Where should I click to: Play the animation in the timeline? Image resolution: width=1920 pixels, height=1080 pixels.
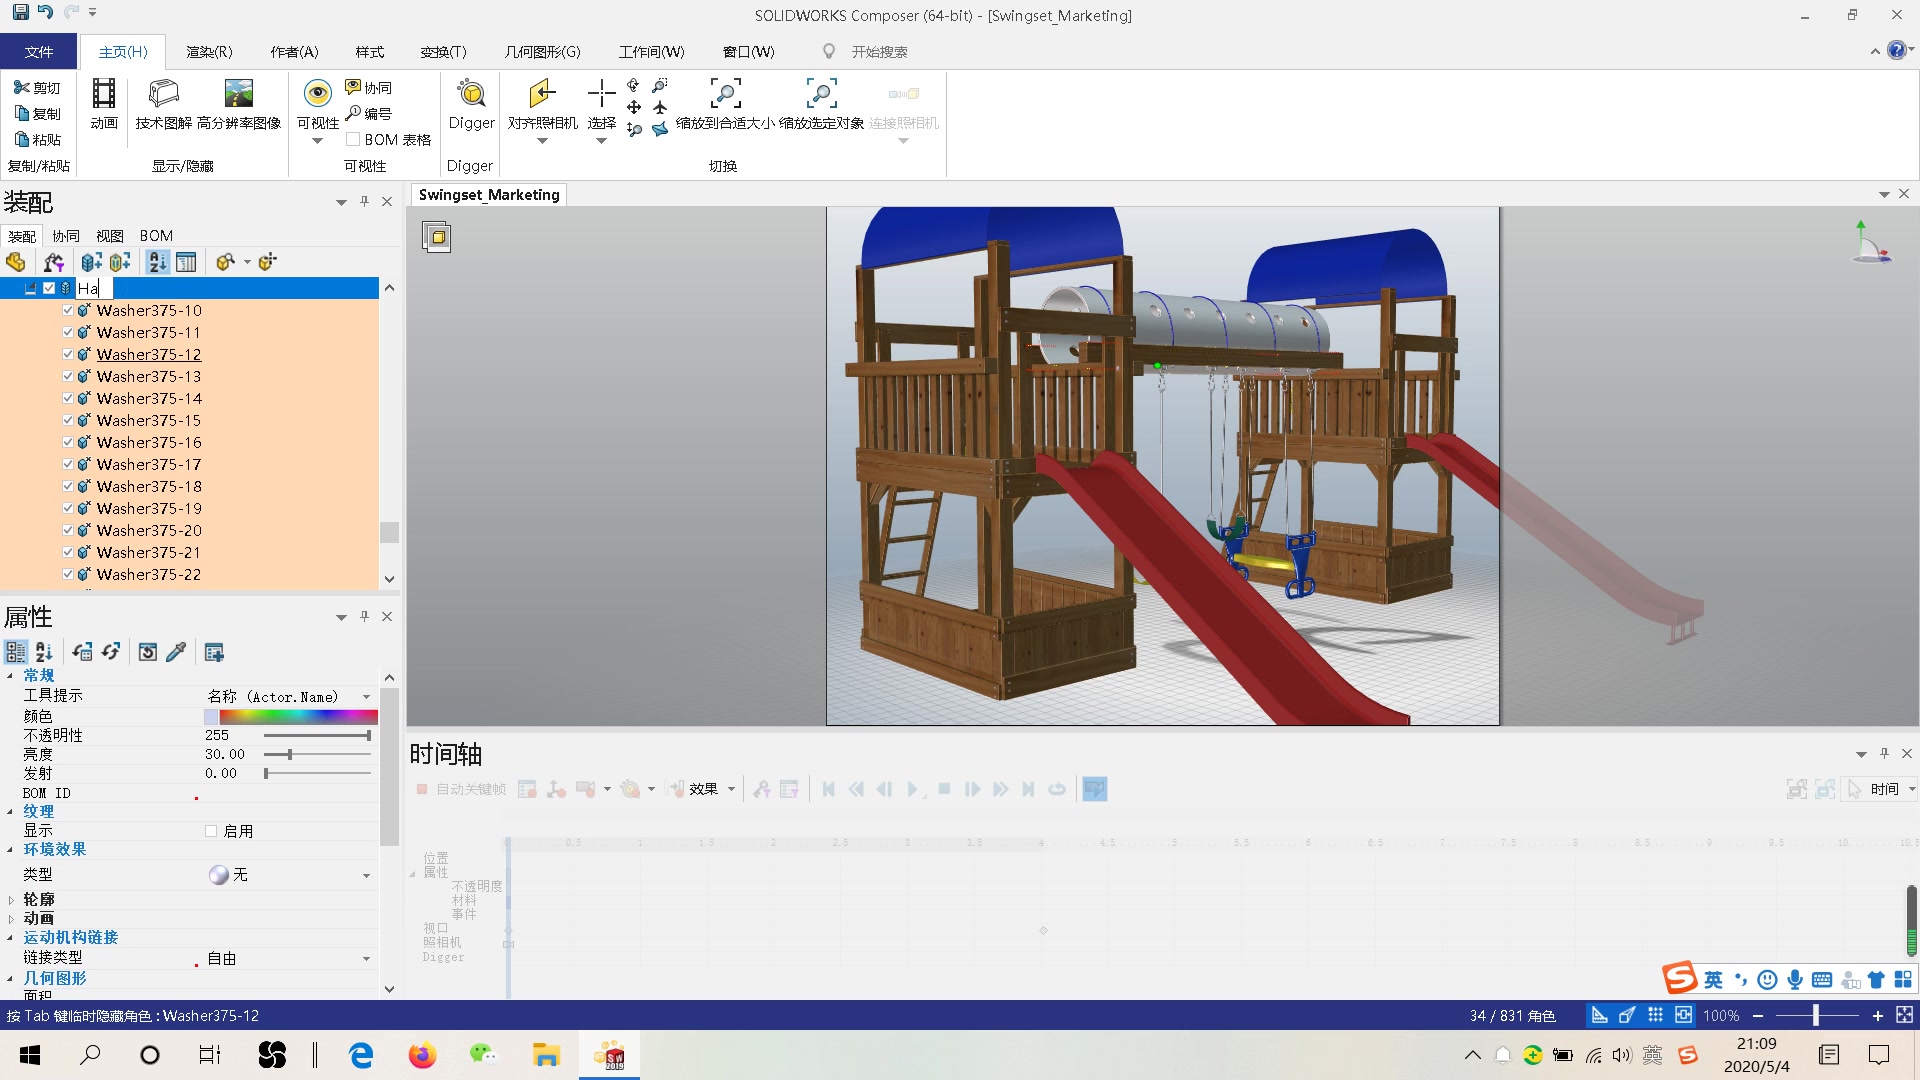tap(912, 789)
